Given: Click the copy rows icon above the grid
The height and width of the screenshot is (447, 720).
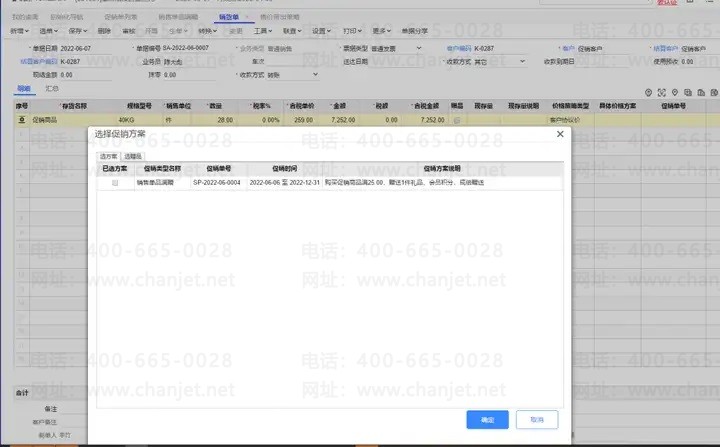Looking at the screenshot, I should [688, 92].
